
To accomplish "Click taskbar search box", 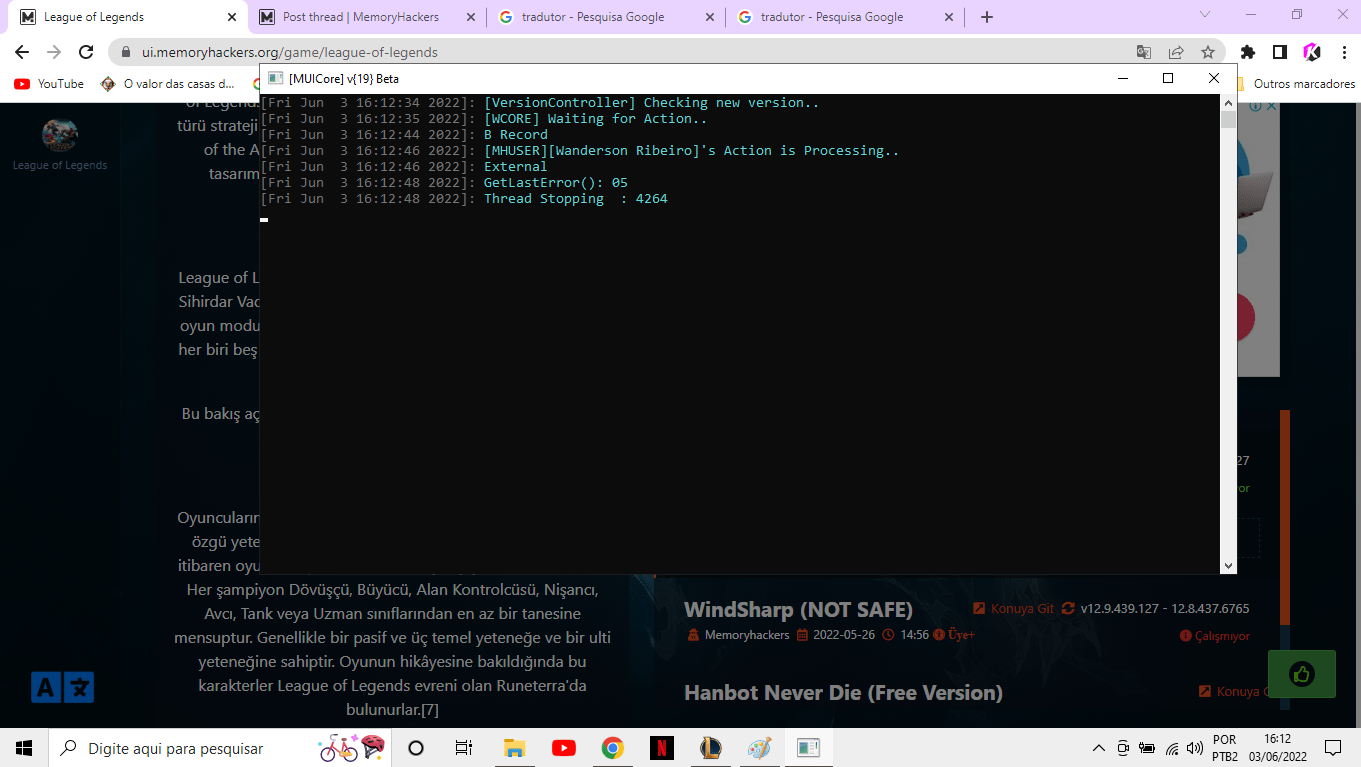I will tap(220, 748).
